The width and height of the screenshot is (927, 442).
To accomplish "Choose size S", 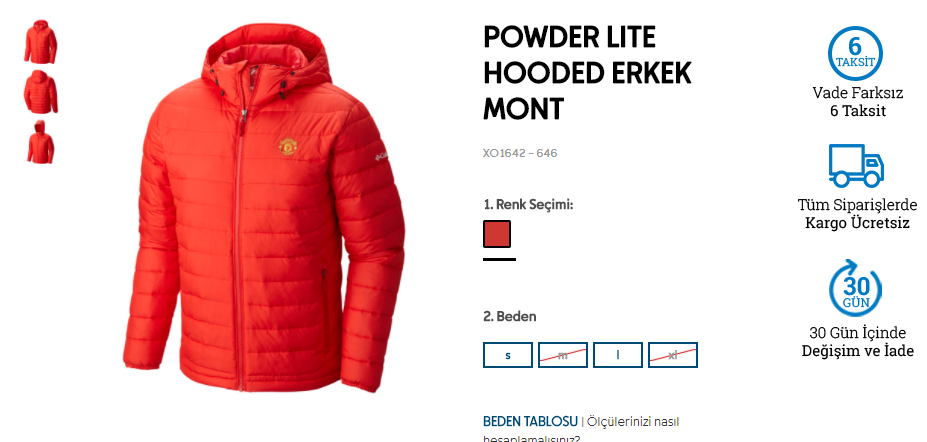I will [x=508, y=355].
